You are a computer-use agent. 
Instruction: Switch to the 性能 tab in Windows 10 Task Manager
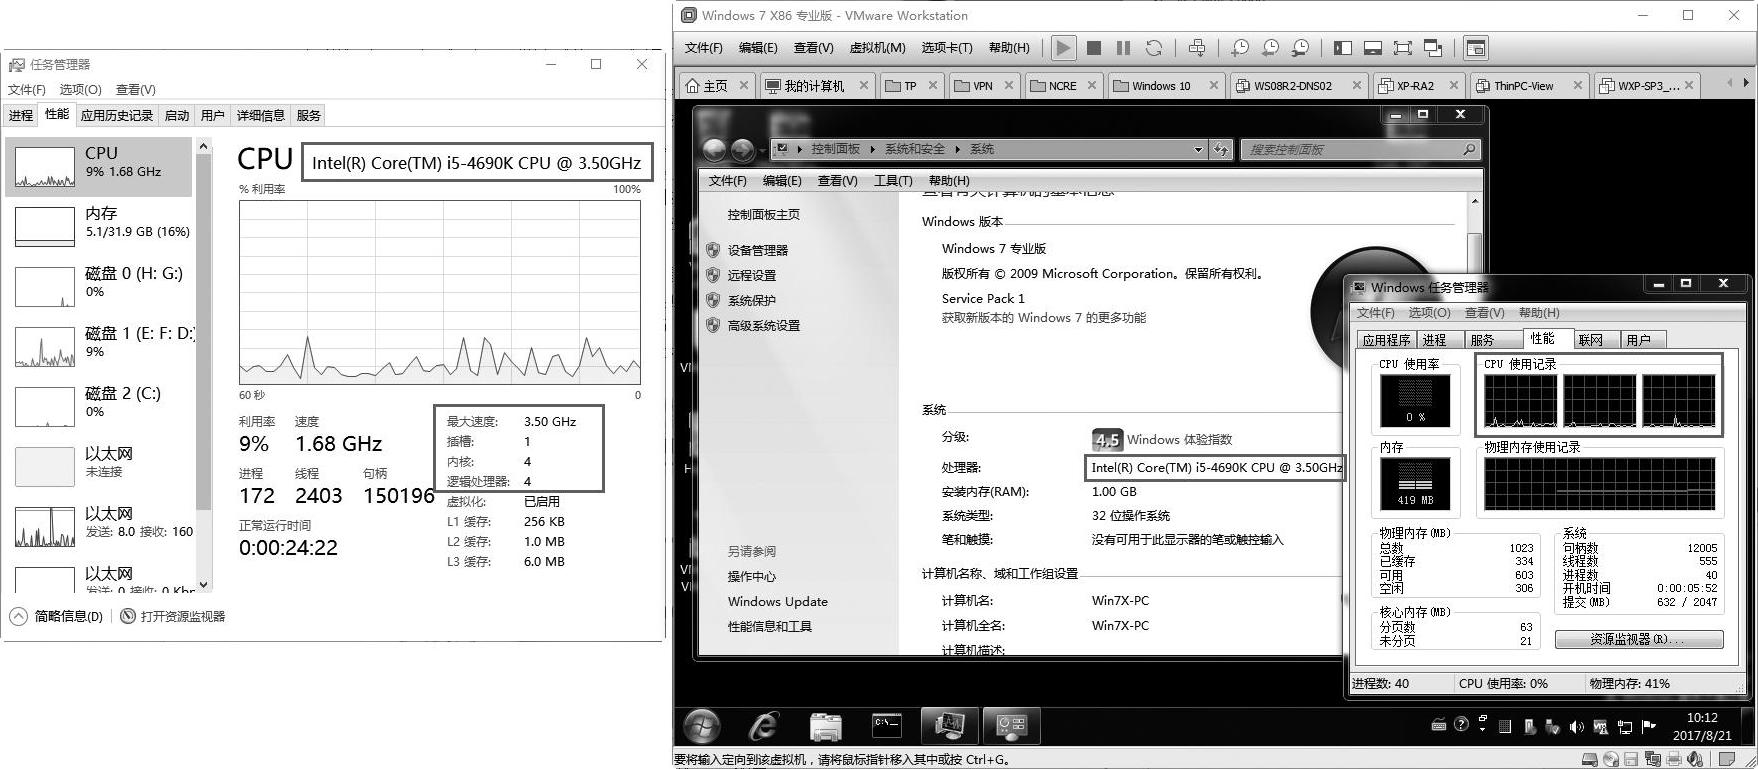pos(57,115)
